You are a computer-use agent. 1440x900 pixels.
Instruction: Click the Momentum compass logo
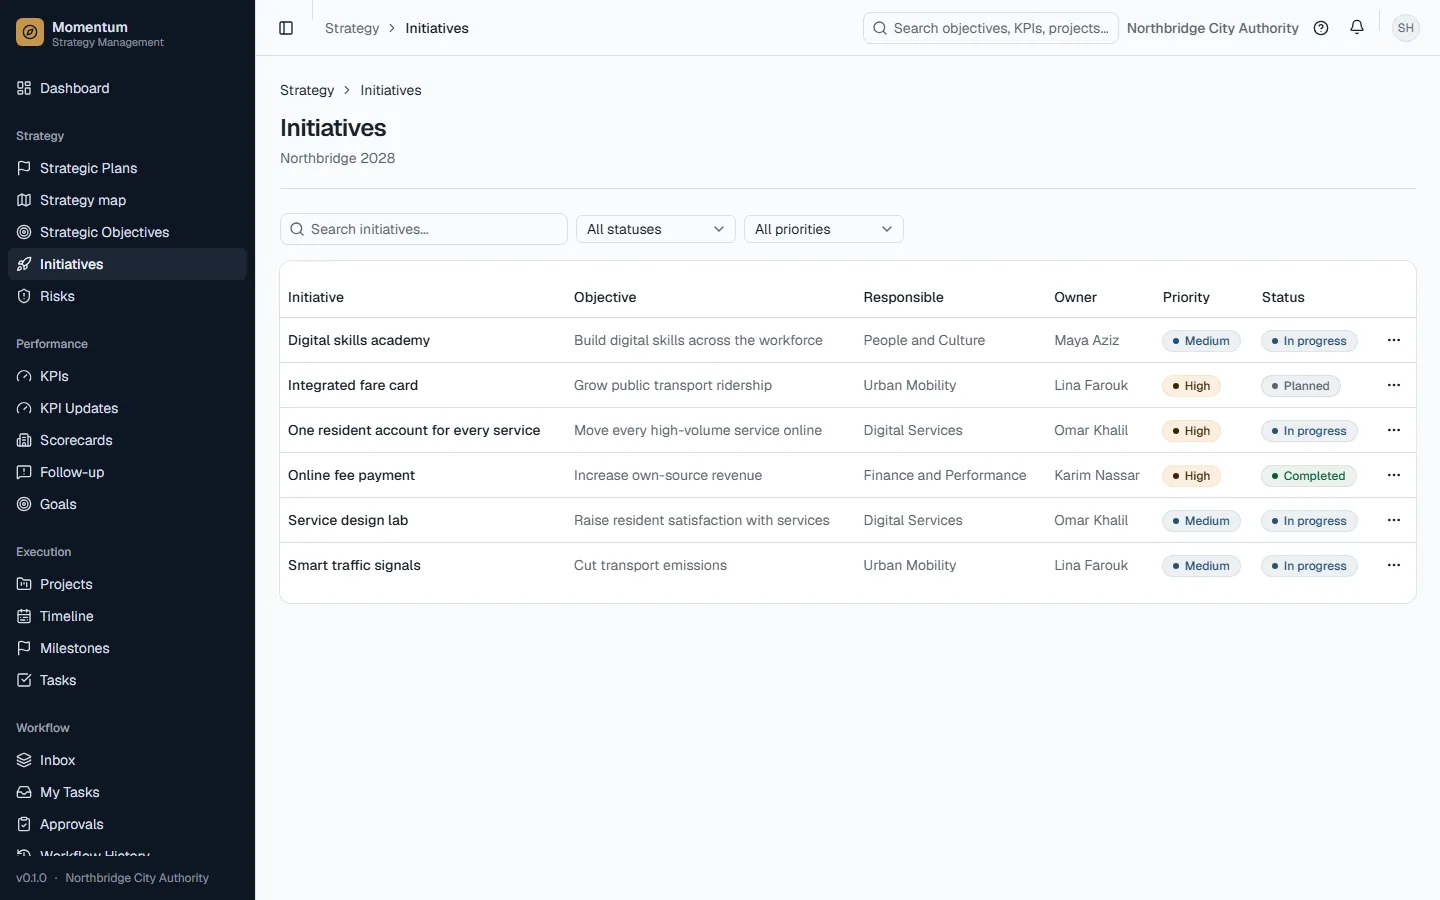tap(30, 33)
